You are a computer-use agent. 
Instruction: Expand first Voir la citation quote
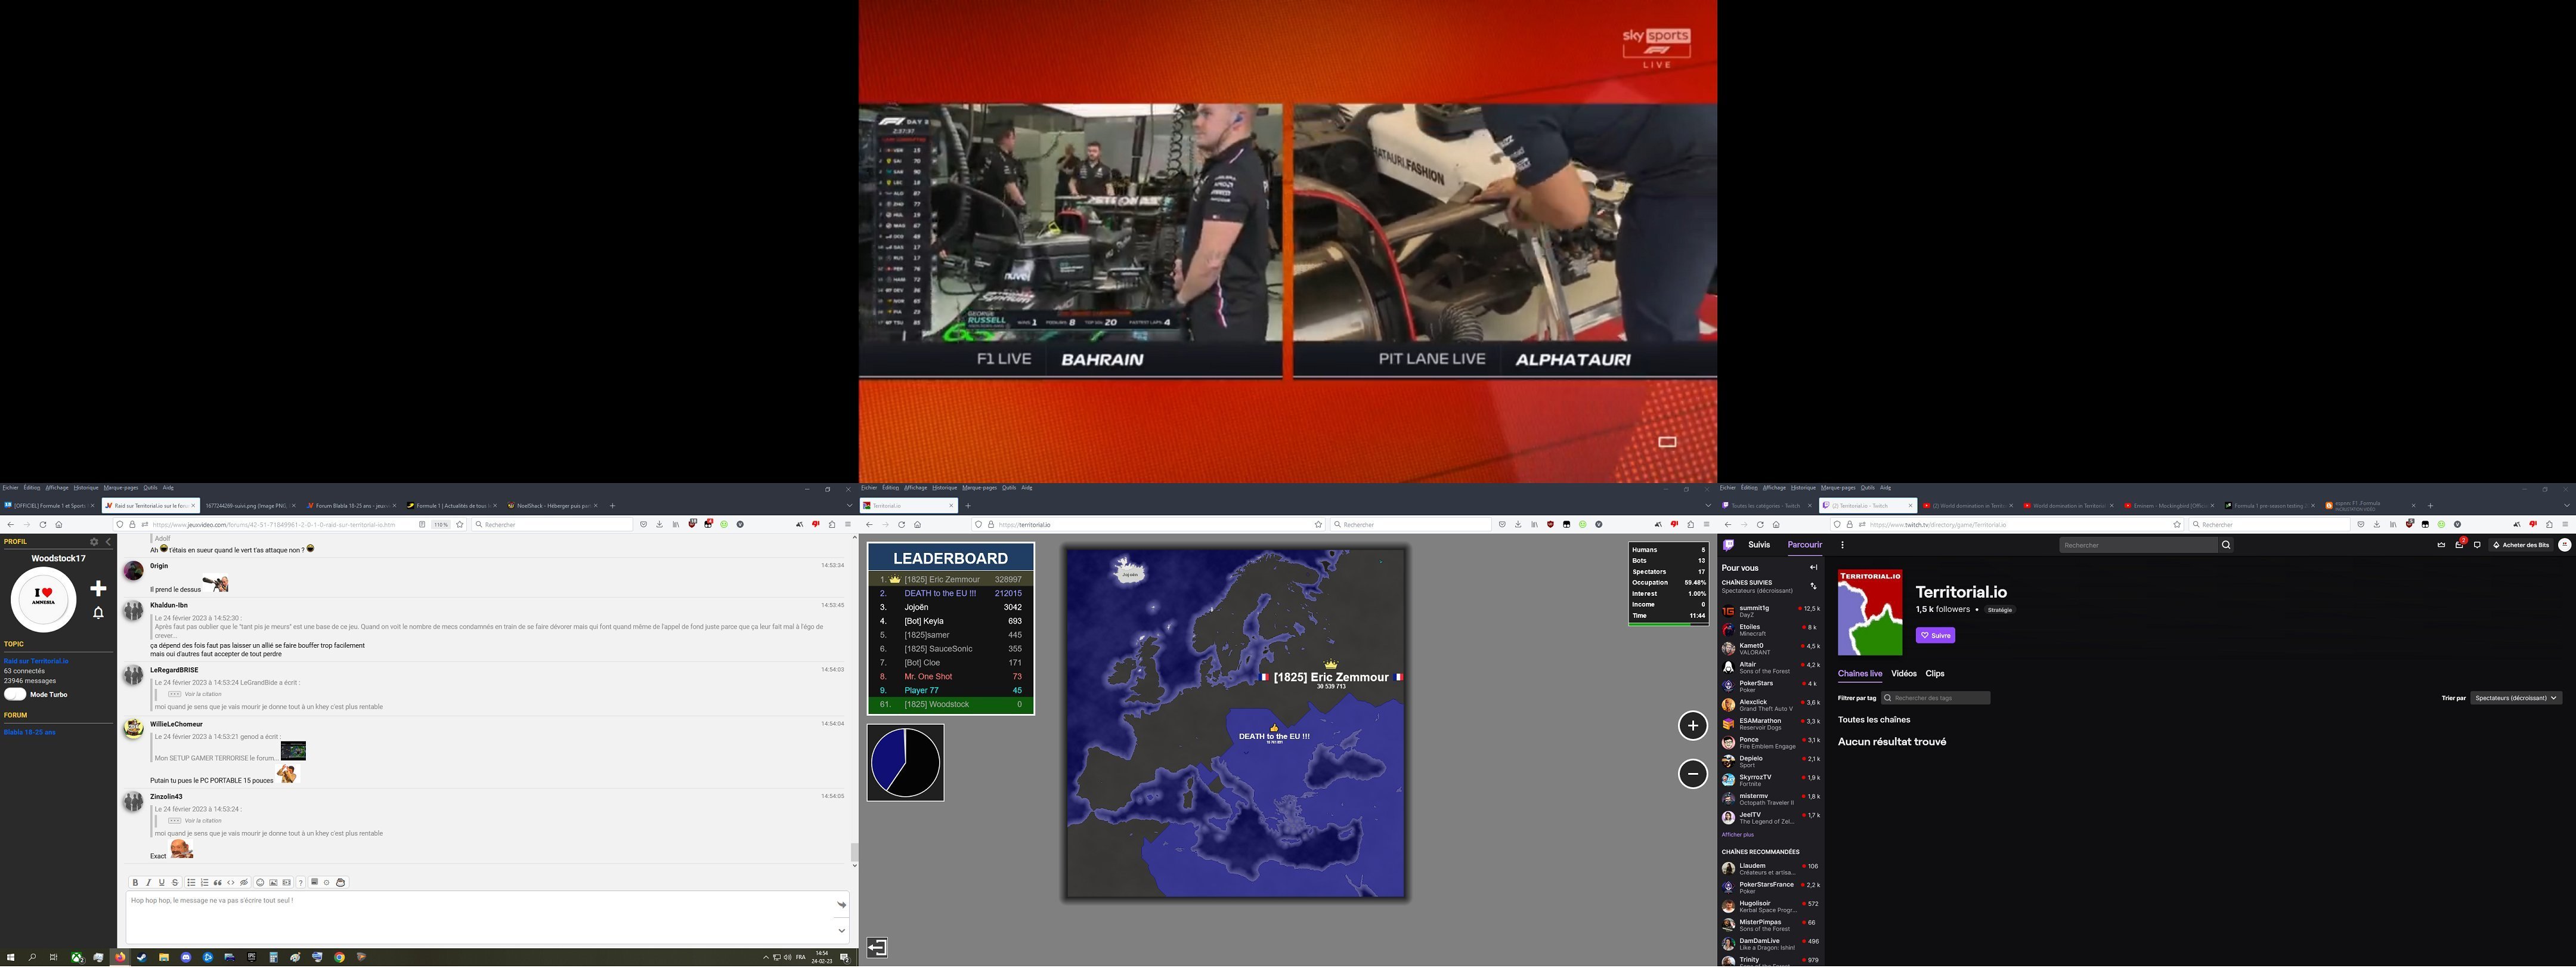click(203, 694)
